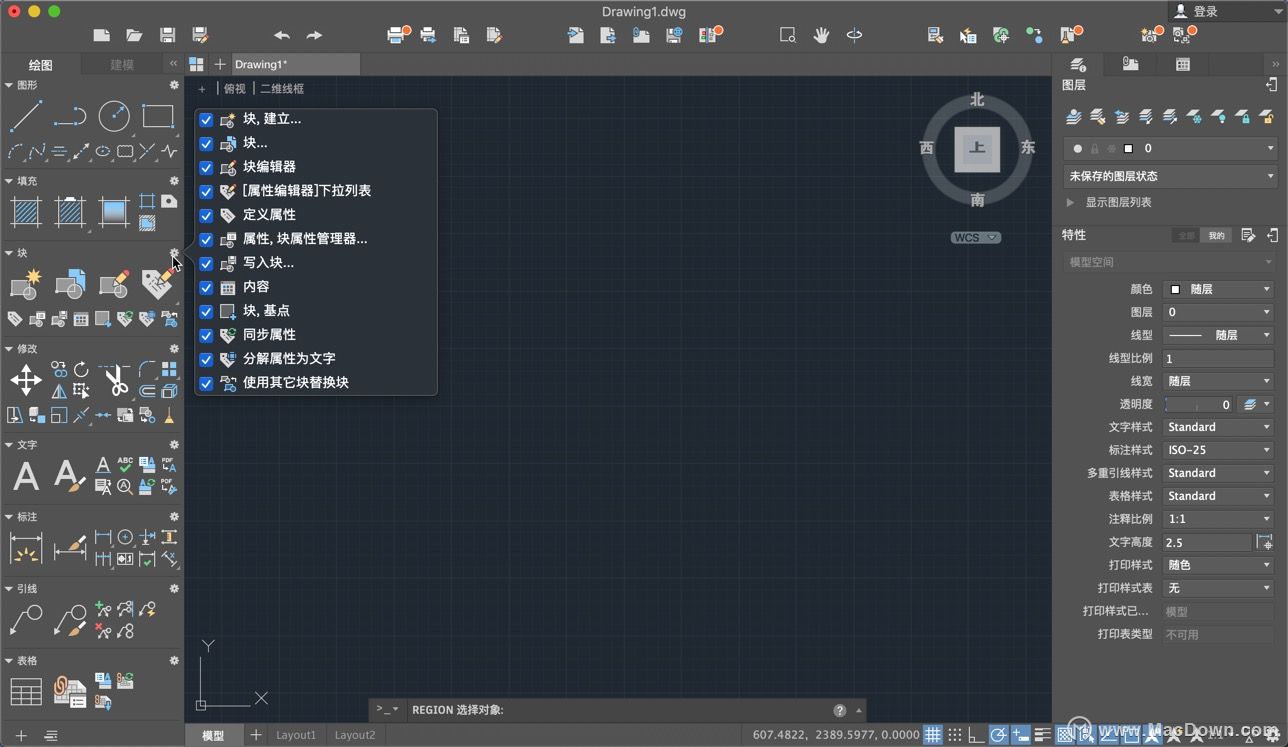Screen dimensions: 1288x747
Task: Uncheck 块编辑器 in the block tools menu
Action: pos(205,167)
